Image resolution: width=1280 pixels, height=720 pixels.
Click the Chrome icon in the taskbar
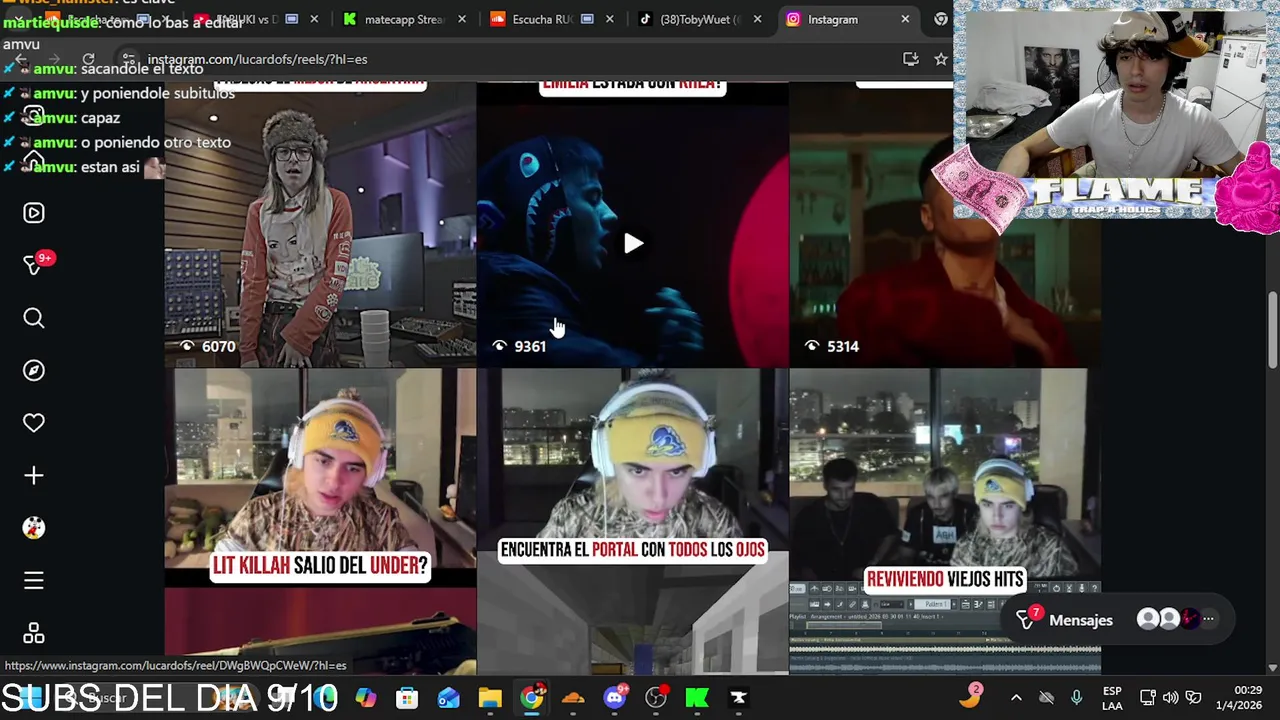click(x=532, y=698)
